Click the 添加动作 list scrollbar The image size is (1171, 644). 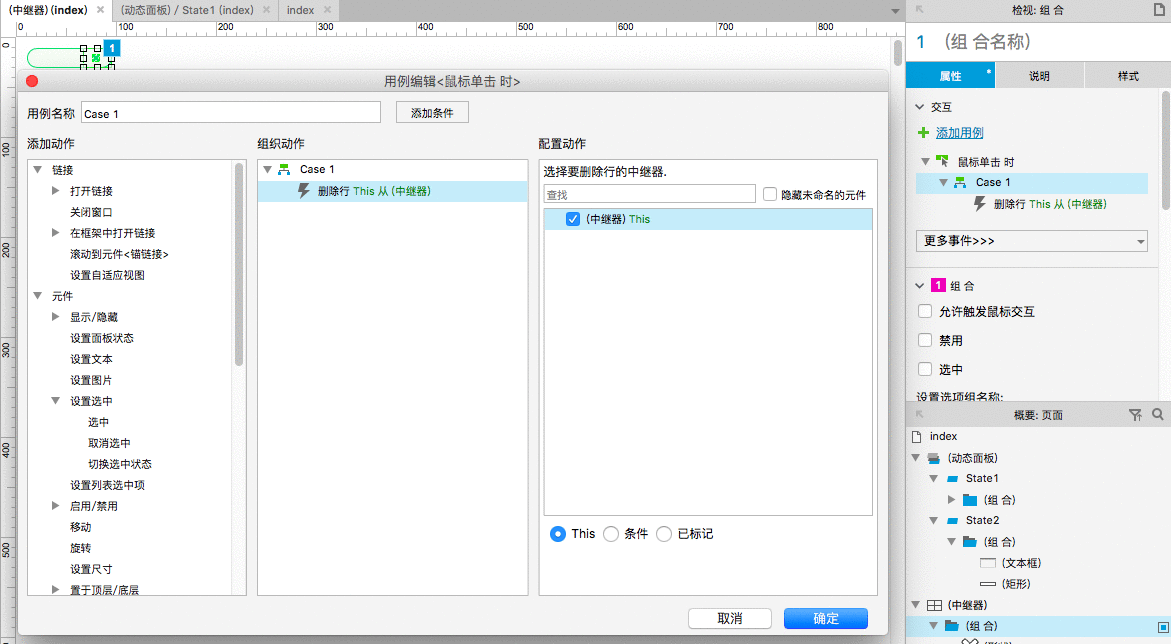[x=239, y=264]
